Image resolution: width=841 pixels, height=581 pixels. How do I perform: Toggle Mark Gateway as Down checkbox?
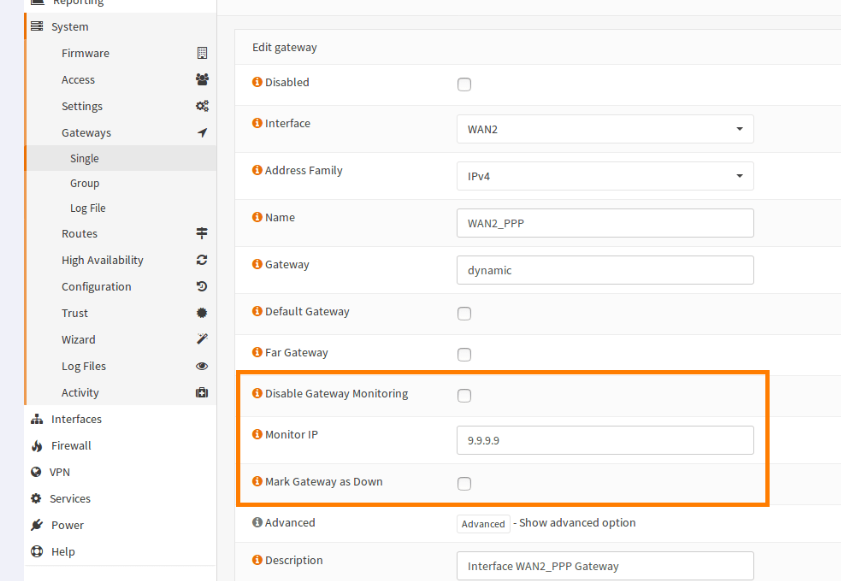(x=464, y=484)
